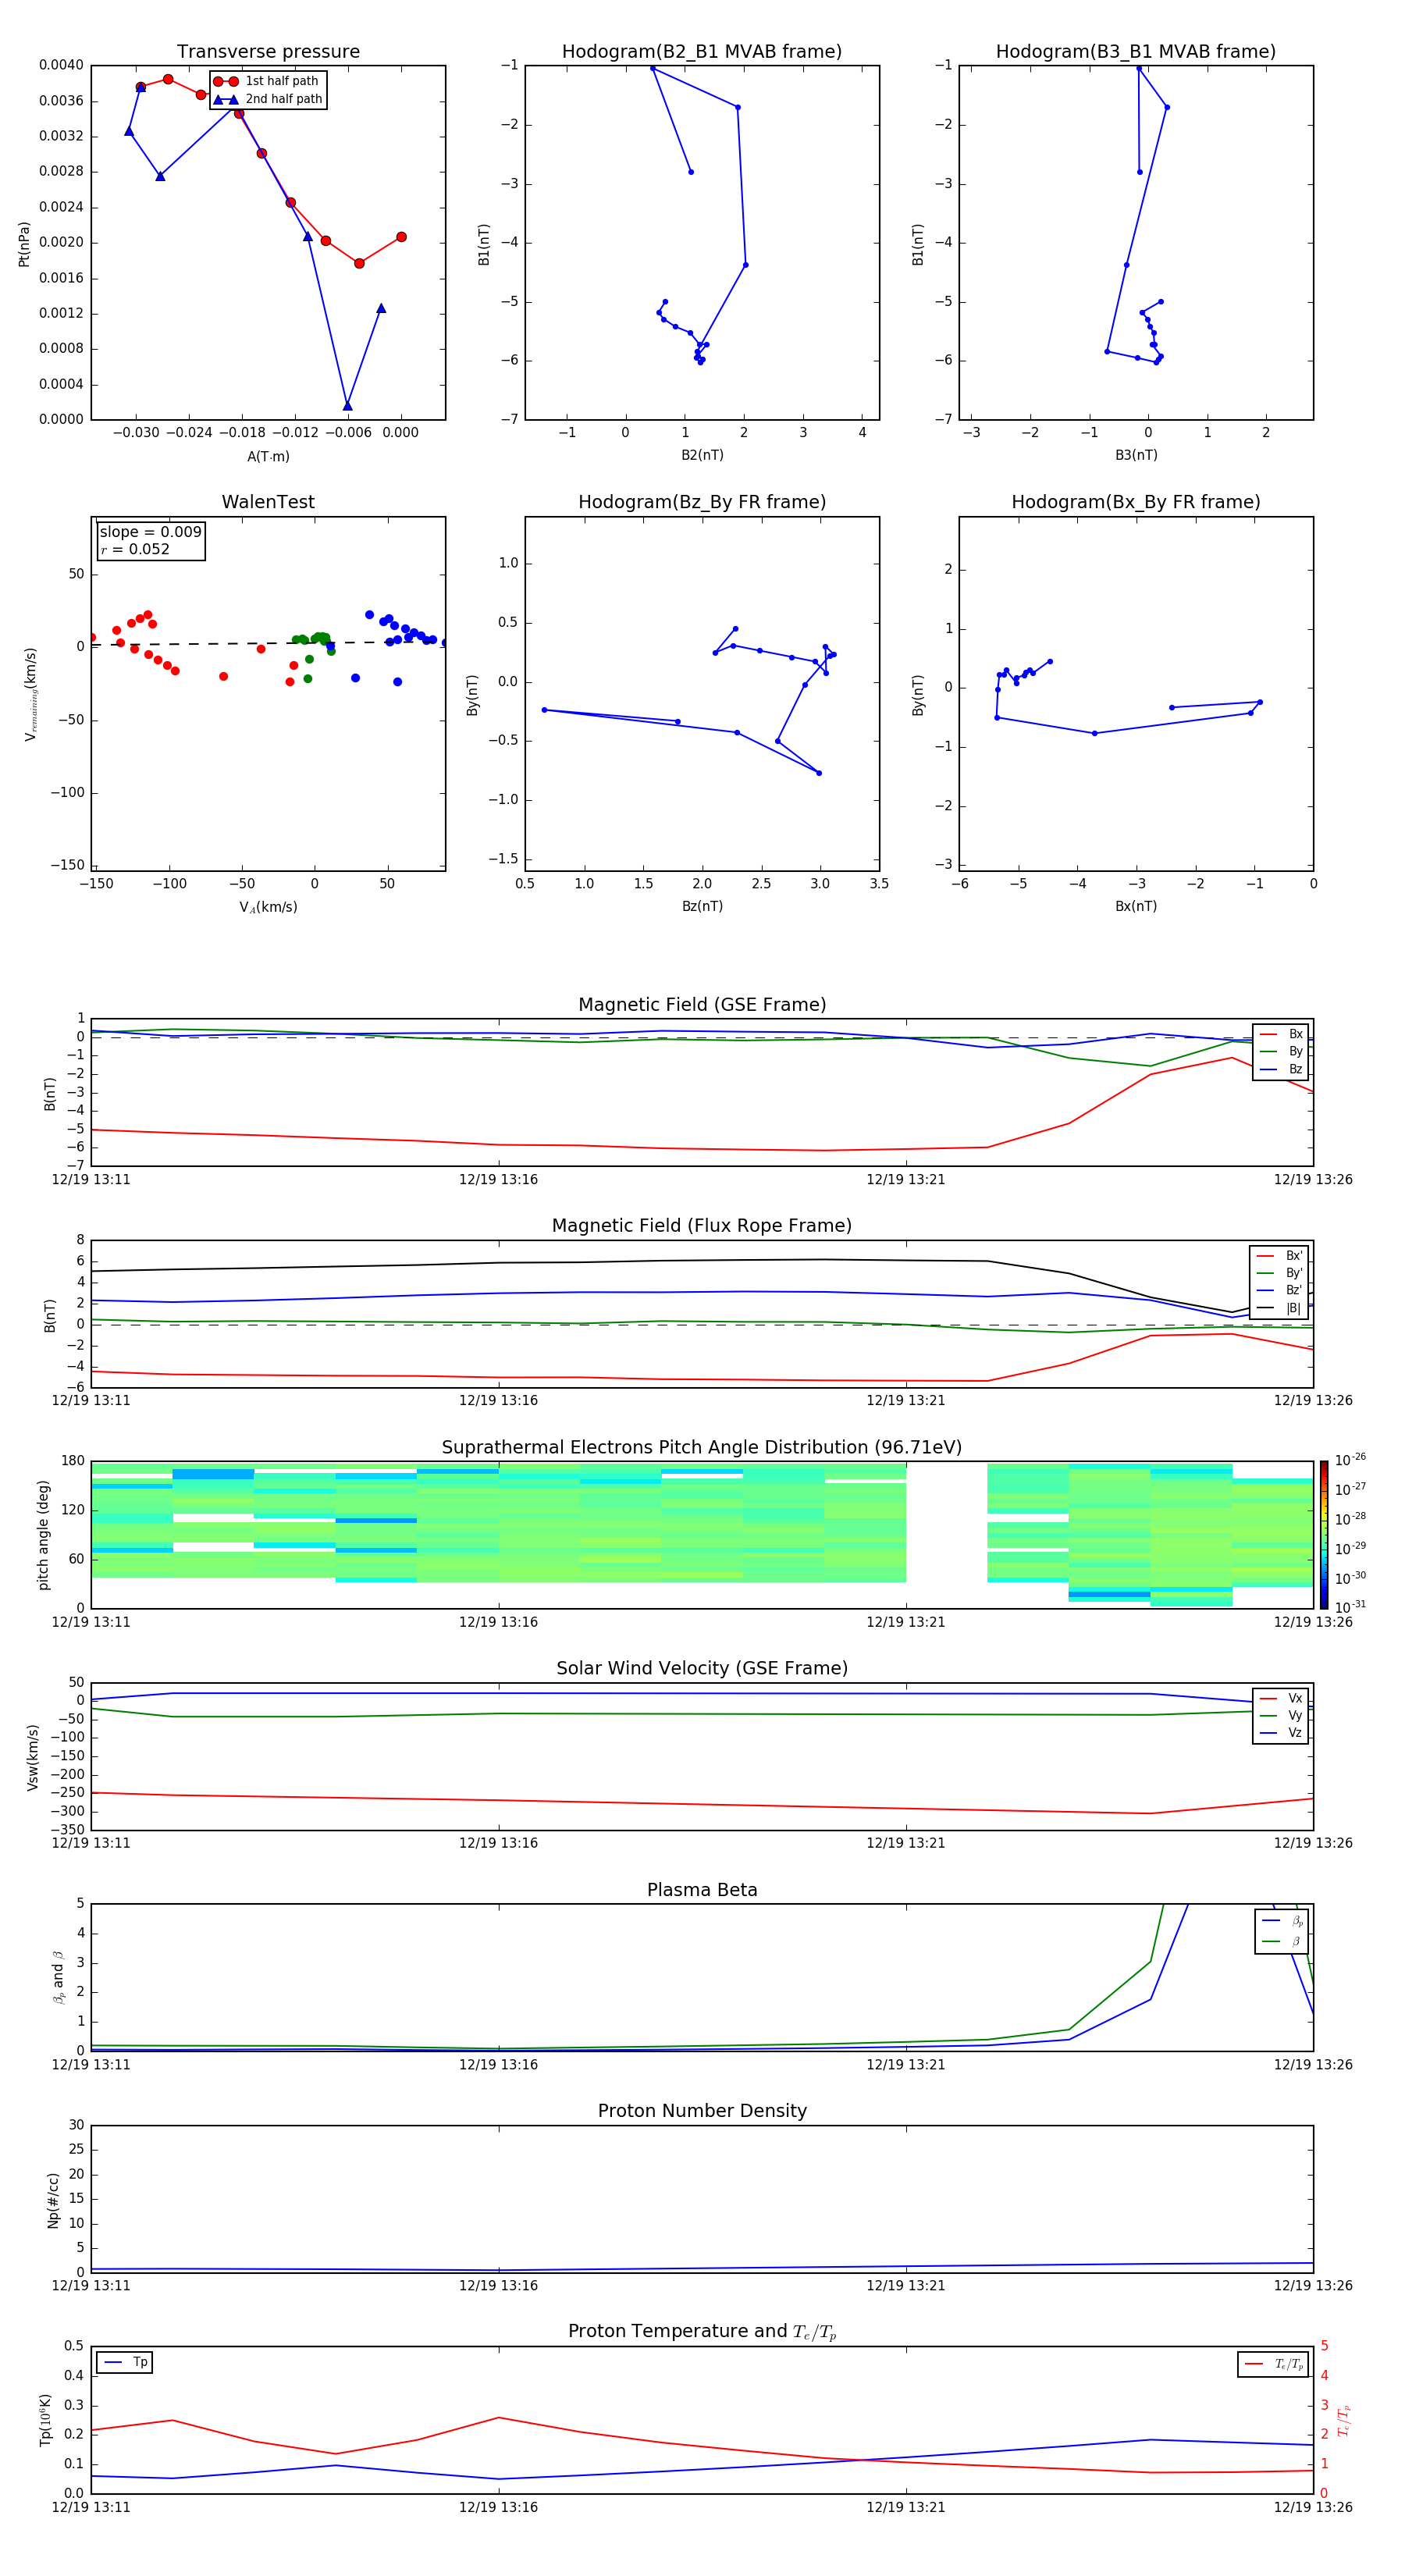Click the 'V_remaining(km/s)' y-axis label
1405x2576 pixels.
31,695
